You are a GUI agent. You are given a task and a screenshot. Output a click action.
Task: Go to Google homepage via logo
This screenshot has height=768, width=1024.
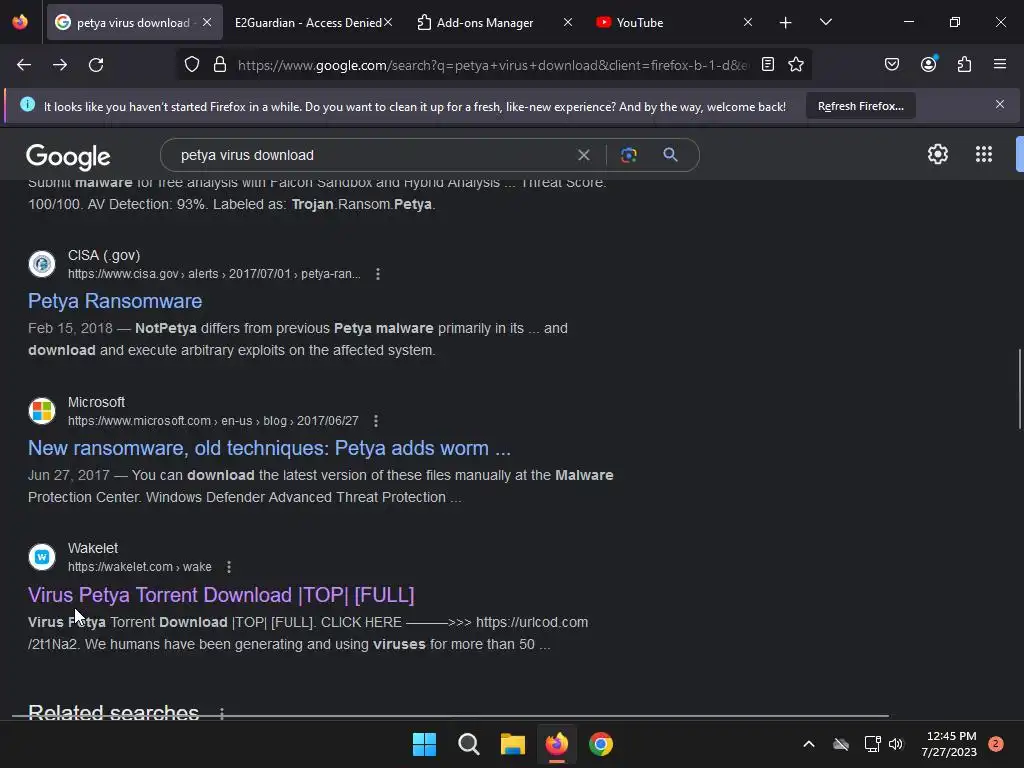tap(68, 157)
